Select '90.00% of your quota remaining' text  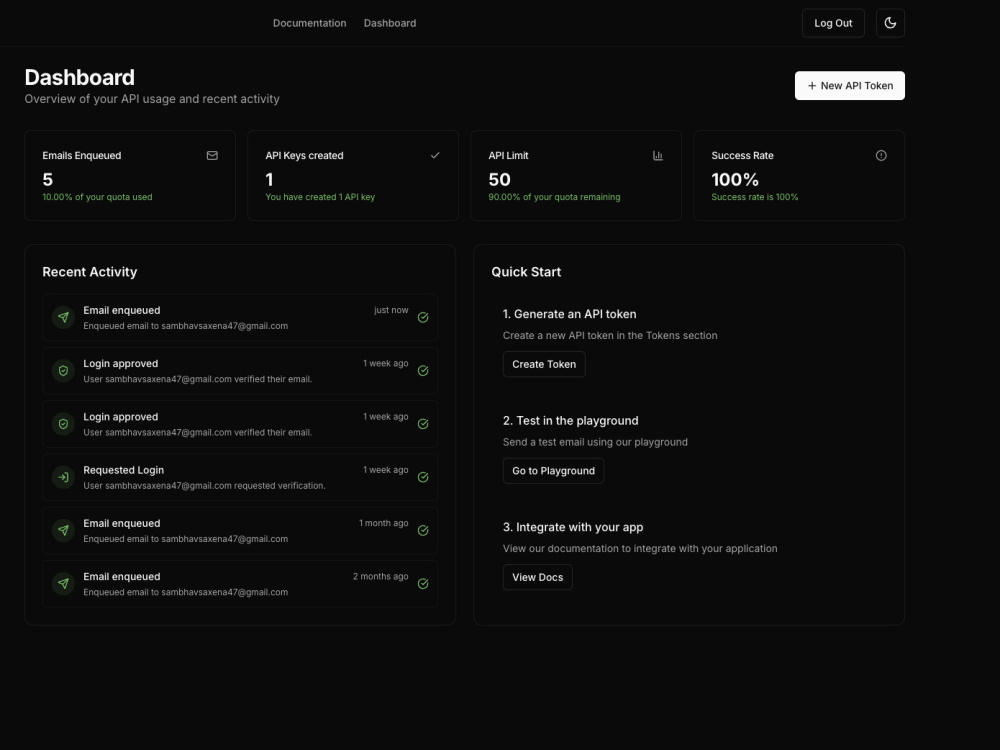coord(554,197)
